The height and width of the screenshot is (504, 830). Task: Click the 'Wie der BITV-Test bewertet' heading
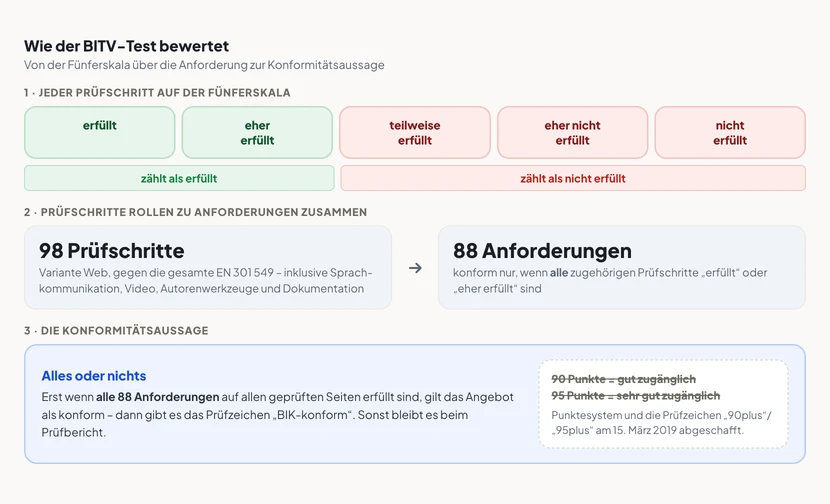pyautogui.click(x=127, y=46)
